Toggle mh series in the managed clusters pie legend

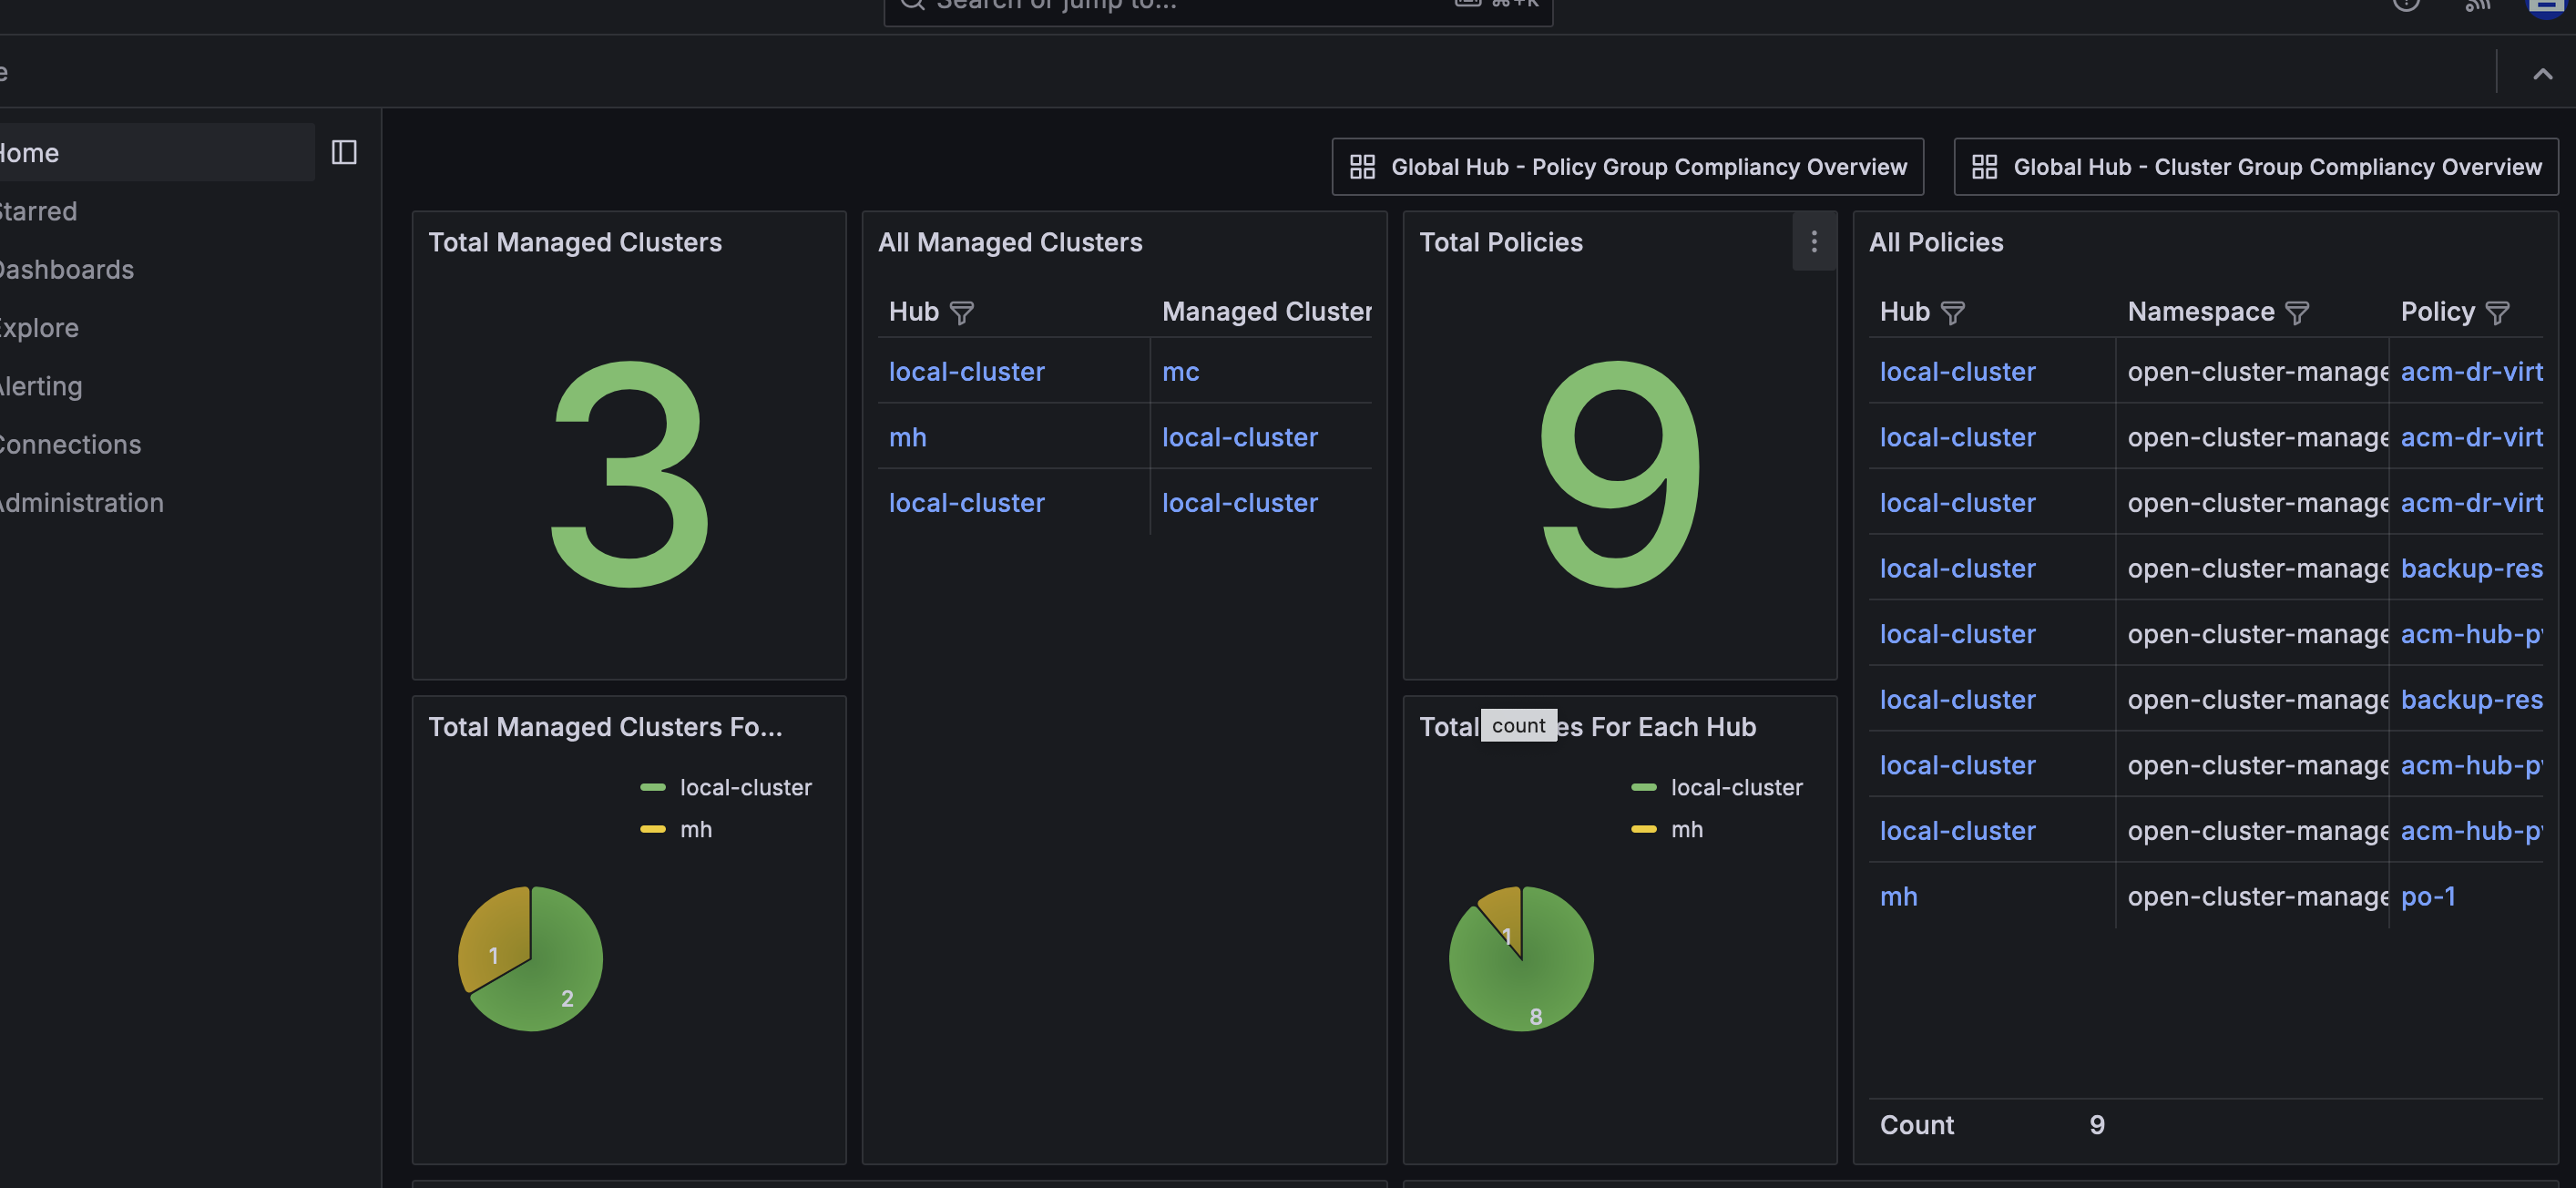(x=695, y=829)
